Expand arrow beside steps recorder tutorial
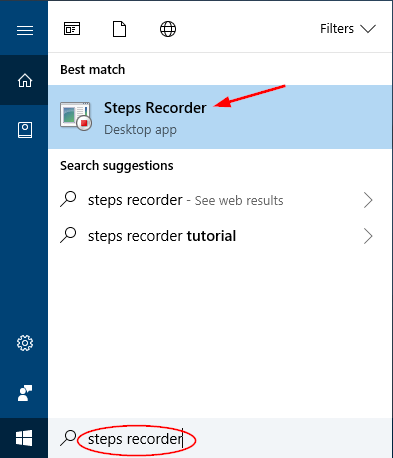 pos(368,236)
